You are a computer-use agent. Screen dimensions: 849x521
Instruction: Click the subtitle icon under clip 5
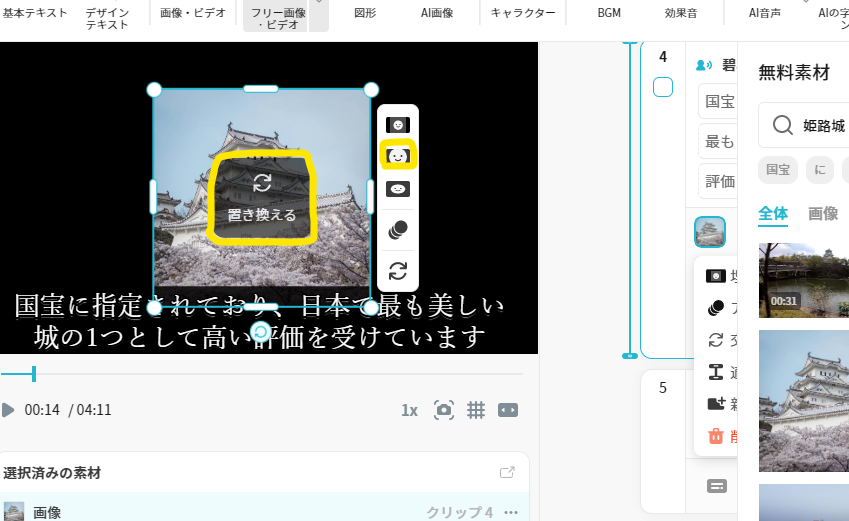716,486
